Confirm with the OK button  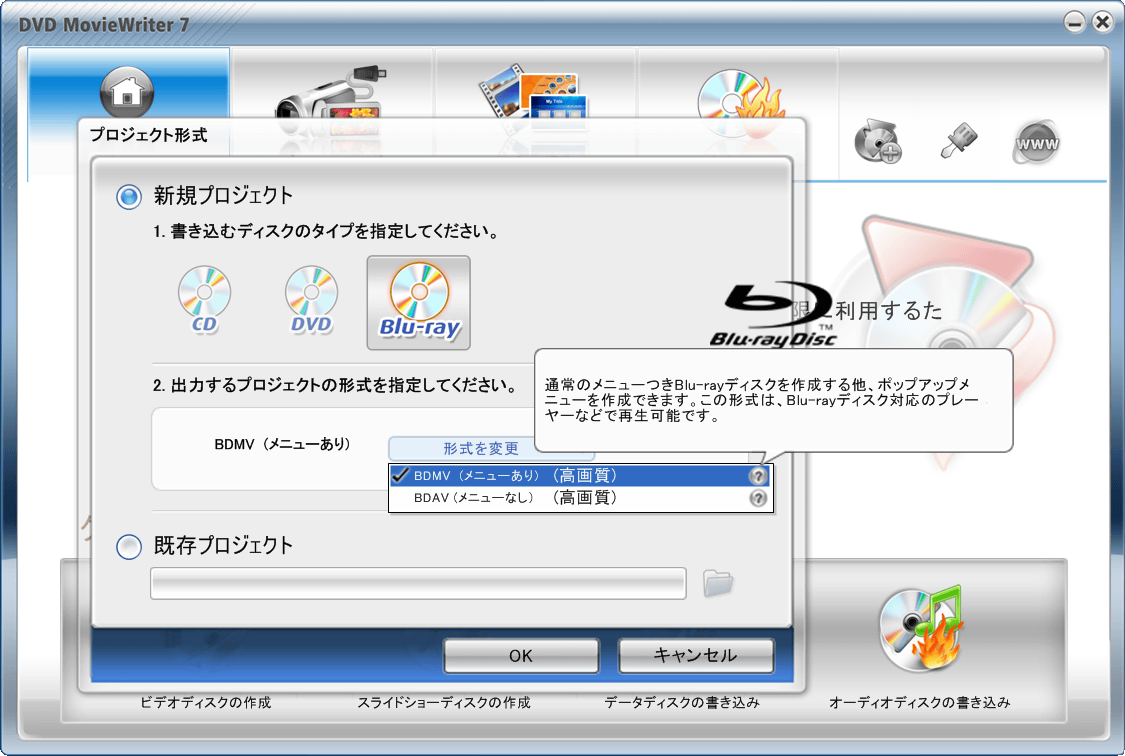point(522,656)
